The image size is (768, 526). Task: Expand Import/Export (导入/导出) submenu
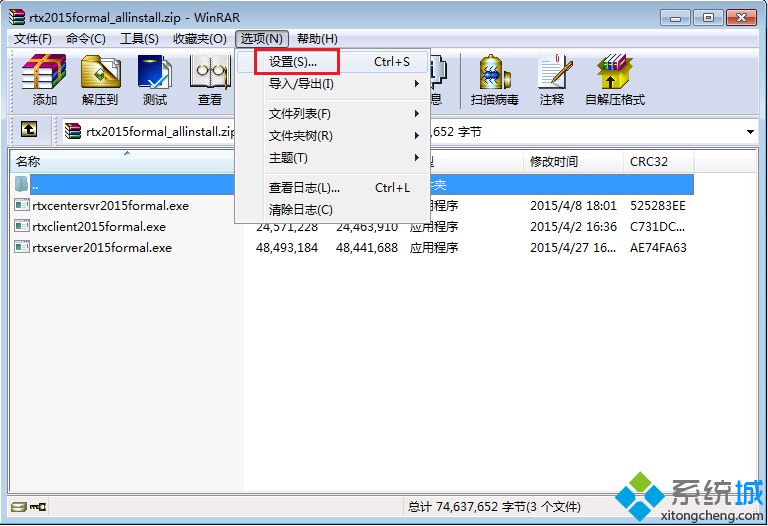pyautogui.click(x=332, y=84)
